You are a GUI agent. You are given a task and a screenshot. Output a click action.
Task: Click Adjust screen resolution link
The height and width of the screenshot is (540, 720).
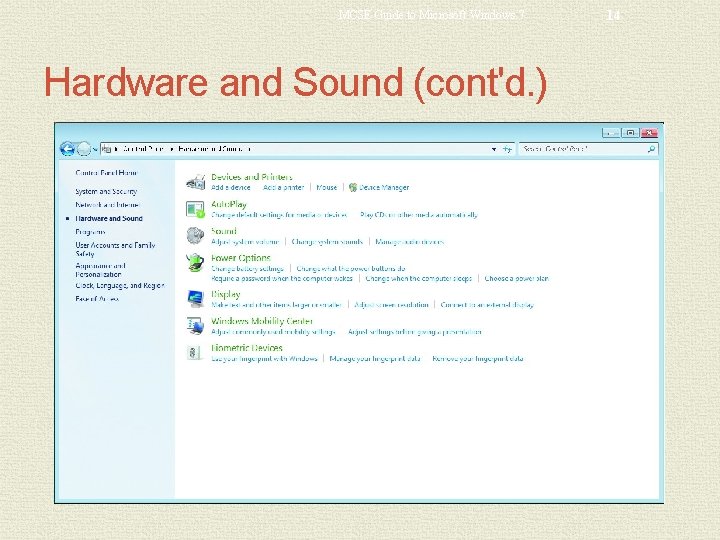(x=391, y=304)
